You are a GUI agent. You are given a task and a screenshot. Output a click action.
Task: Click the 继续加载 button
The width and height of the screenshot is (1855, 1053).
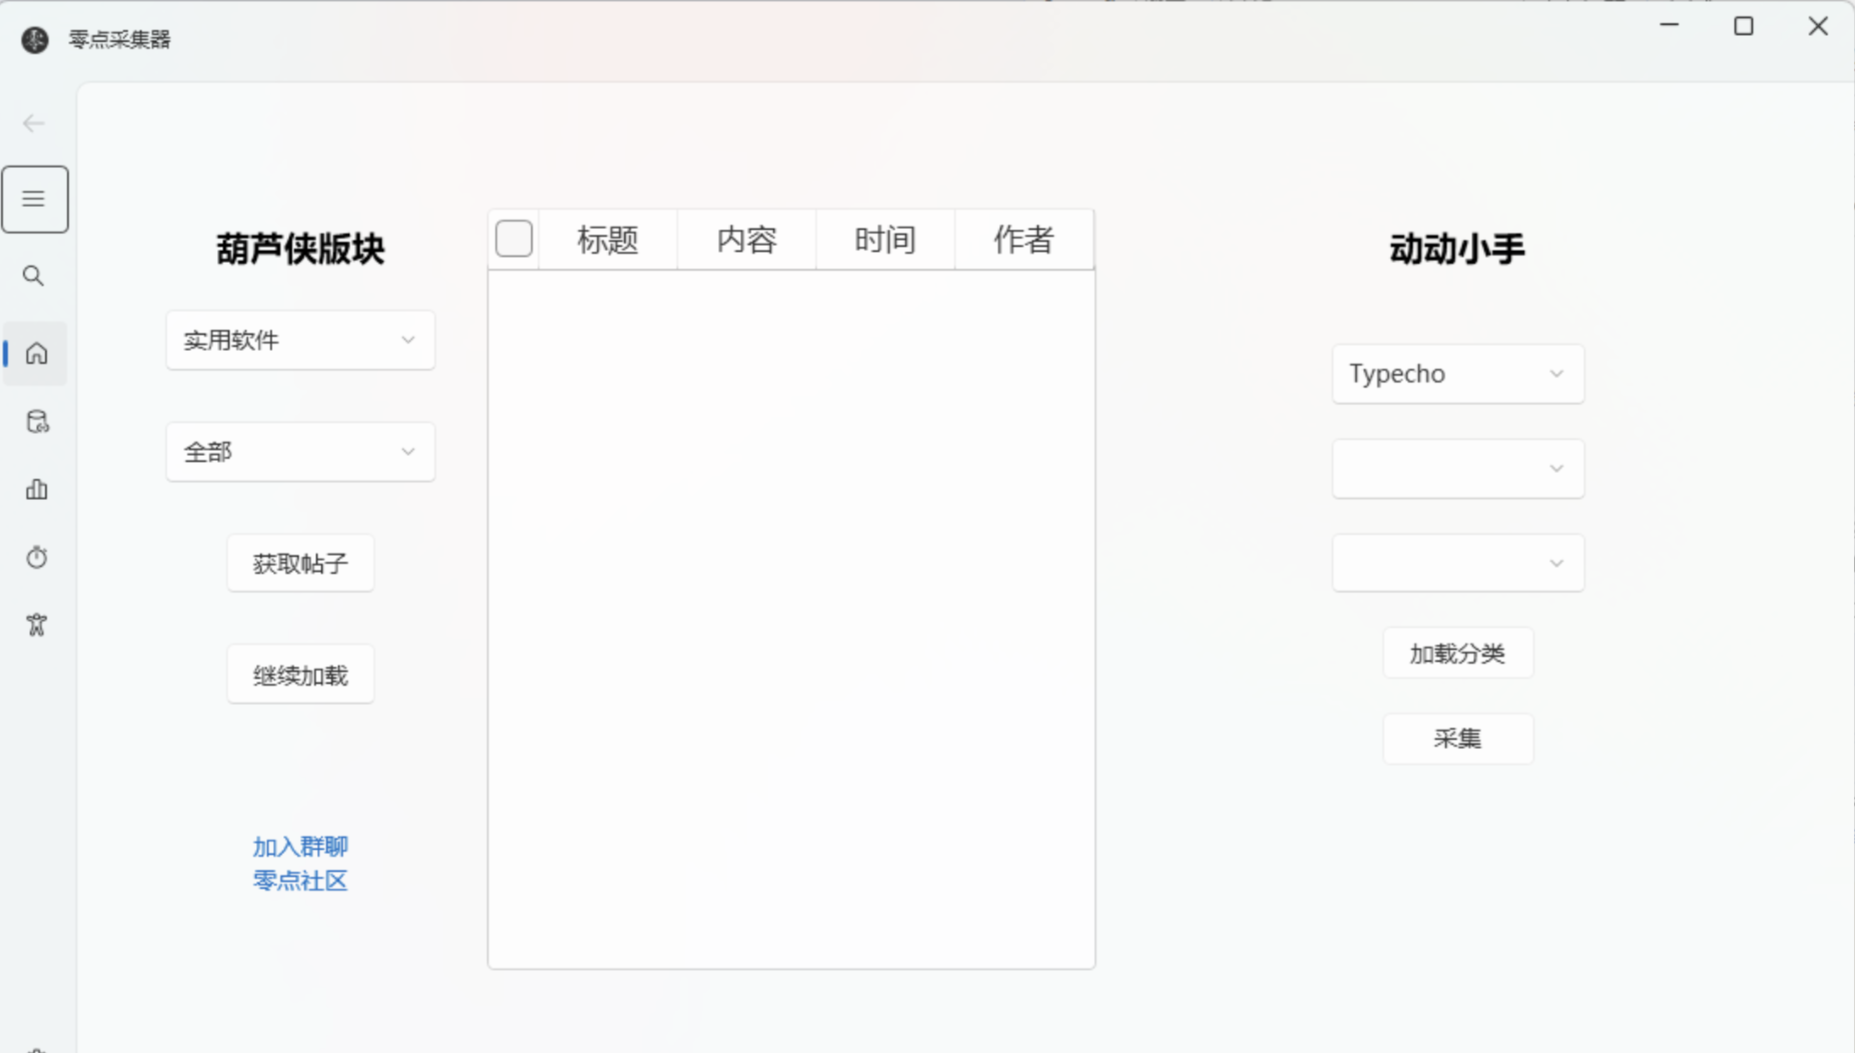[x=300, y=675]
